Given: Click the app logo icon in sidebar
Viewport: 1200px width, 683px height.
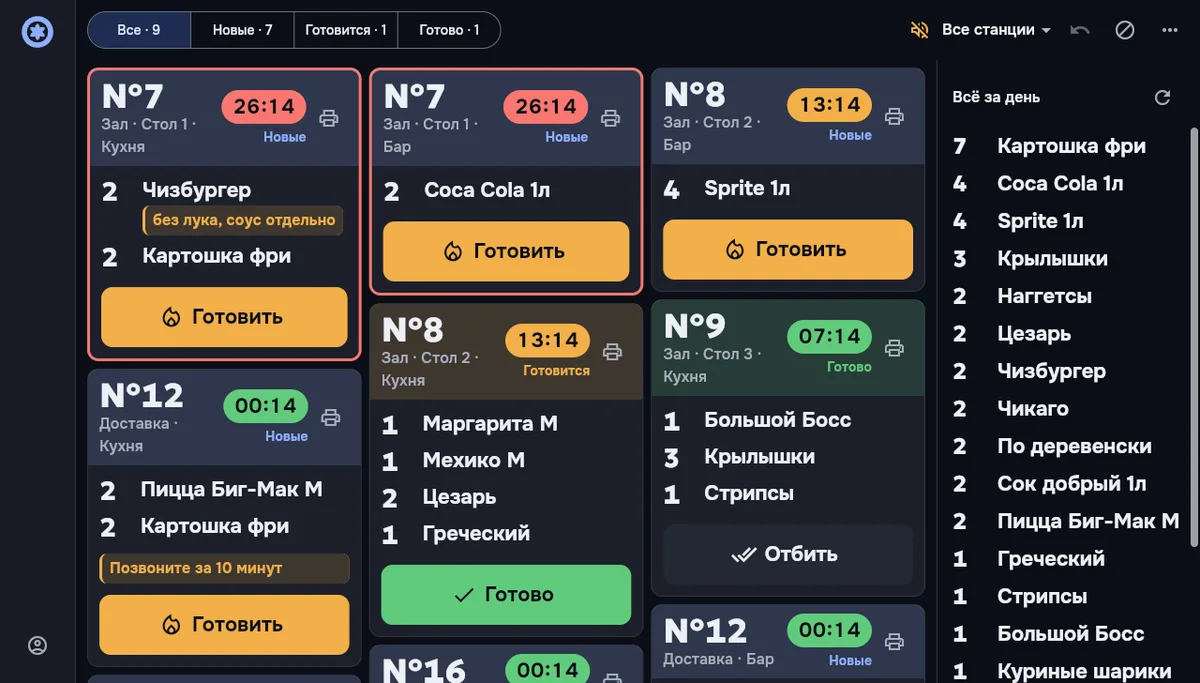Looking at the screenshot, I should click(x=37, y=31).
